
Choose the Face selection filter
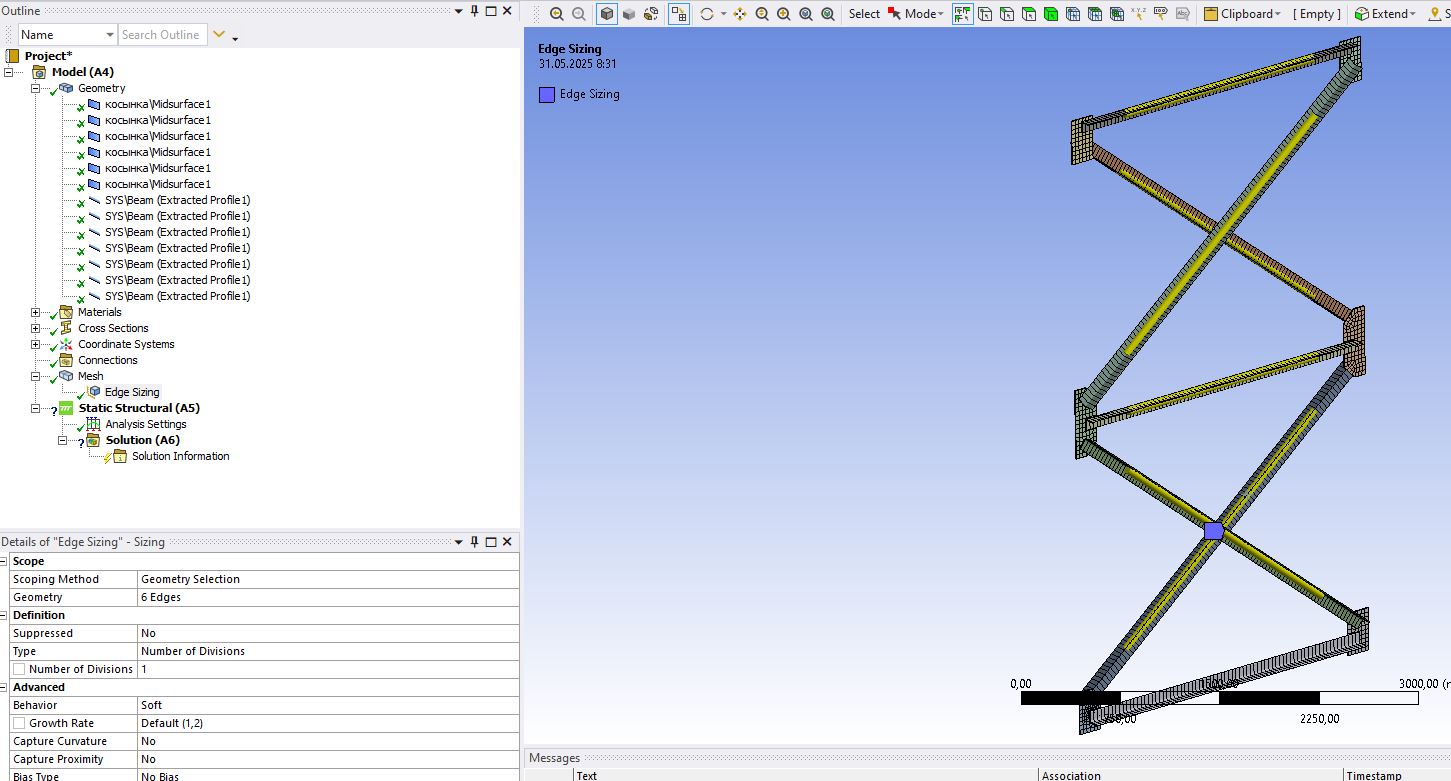(1029, 14)
